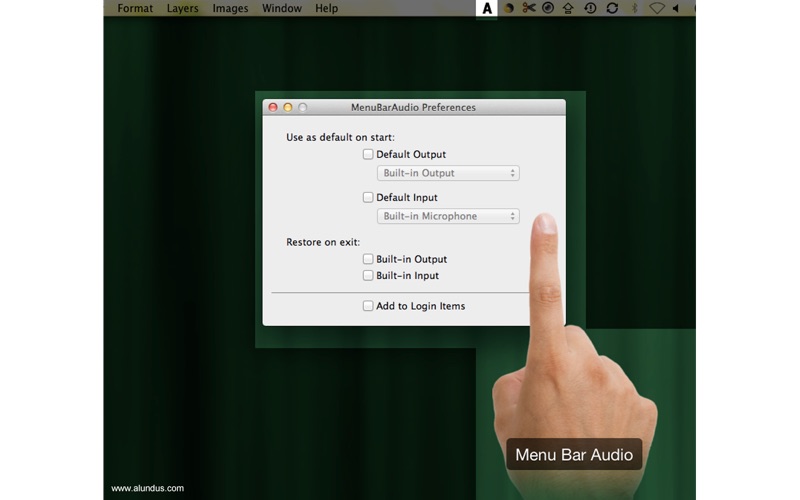Open the Images menu
Viewport: 800px width, 500px height.
[x=230, y=8]
